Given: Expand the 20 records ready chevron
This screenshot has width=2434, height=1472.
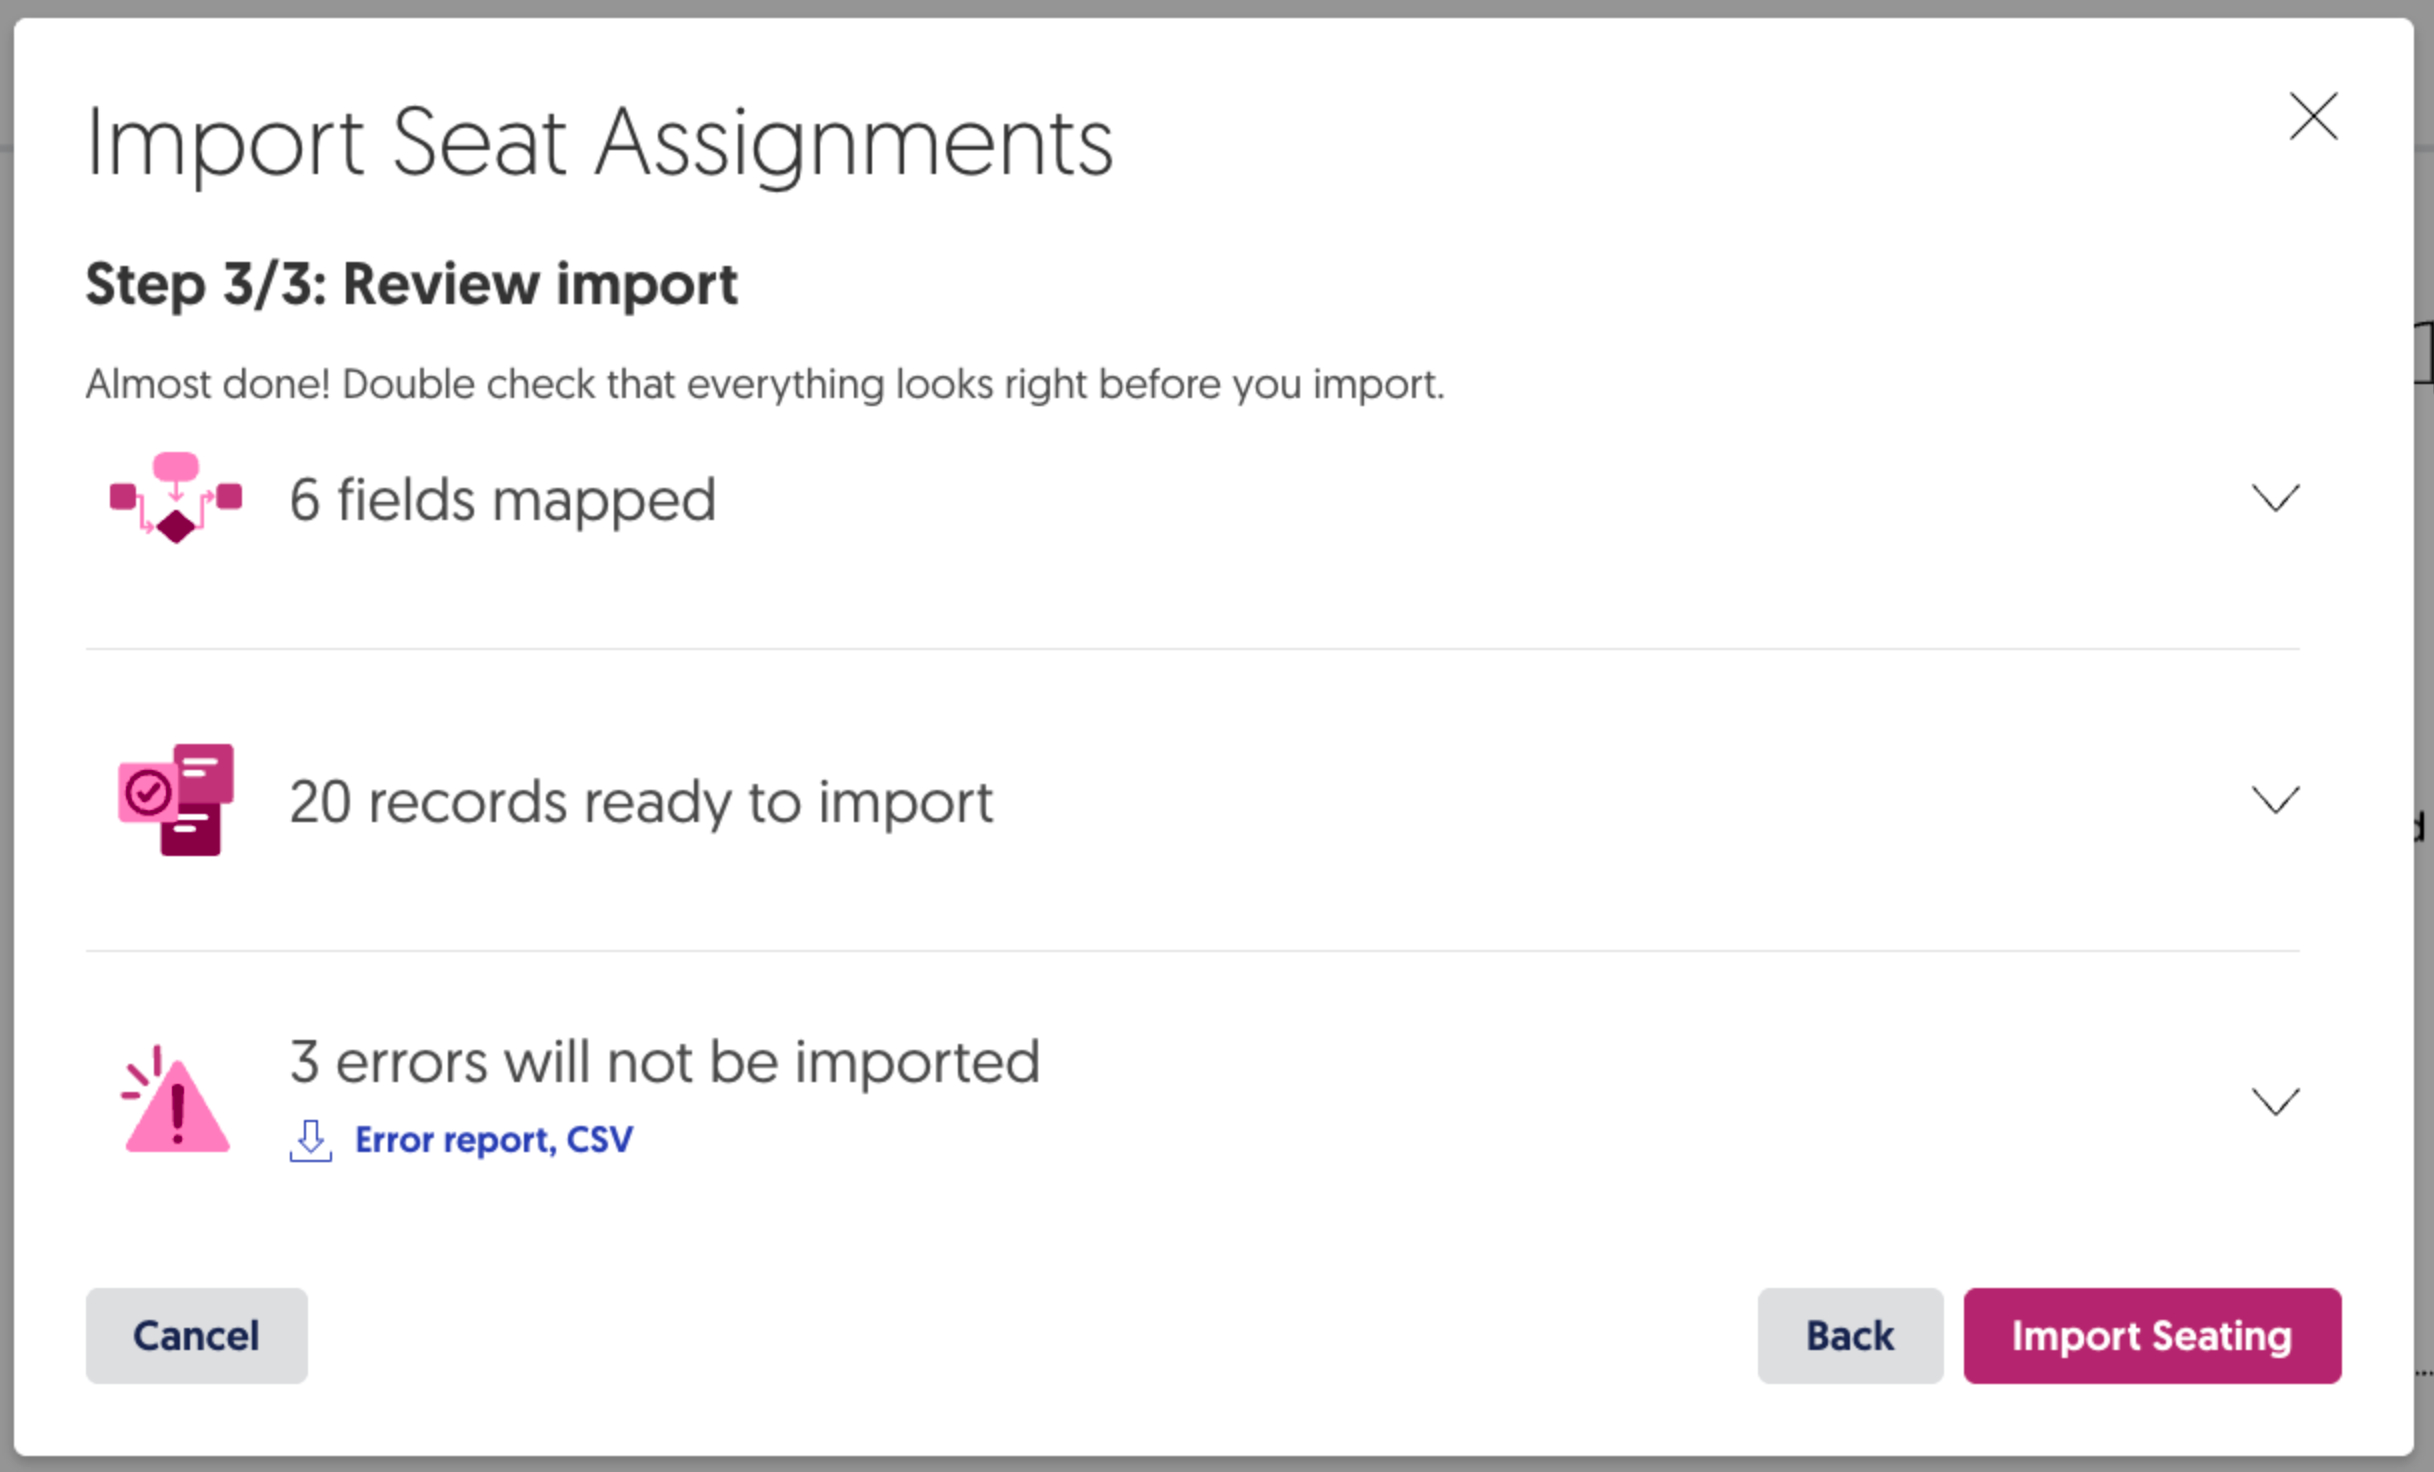Looking at the screenshot, I should point(2275,800).
